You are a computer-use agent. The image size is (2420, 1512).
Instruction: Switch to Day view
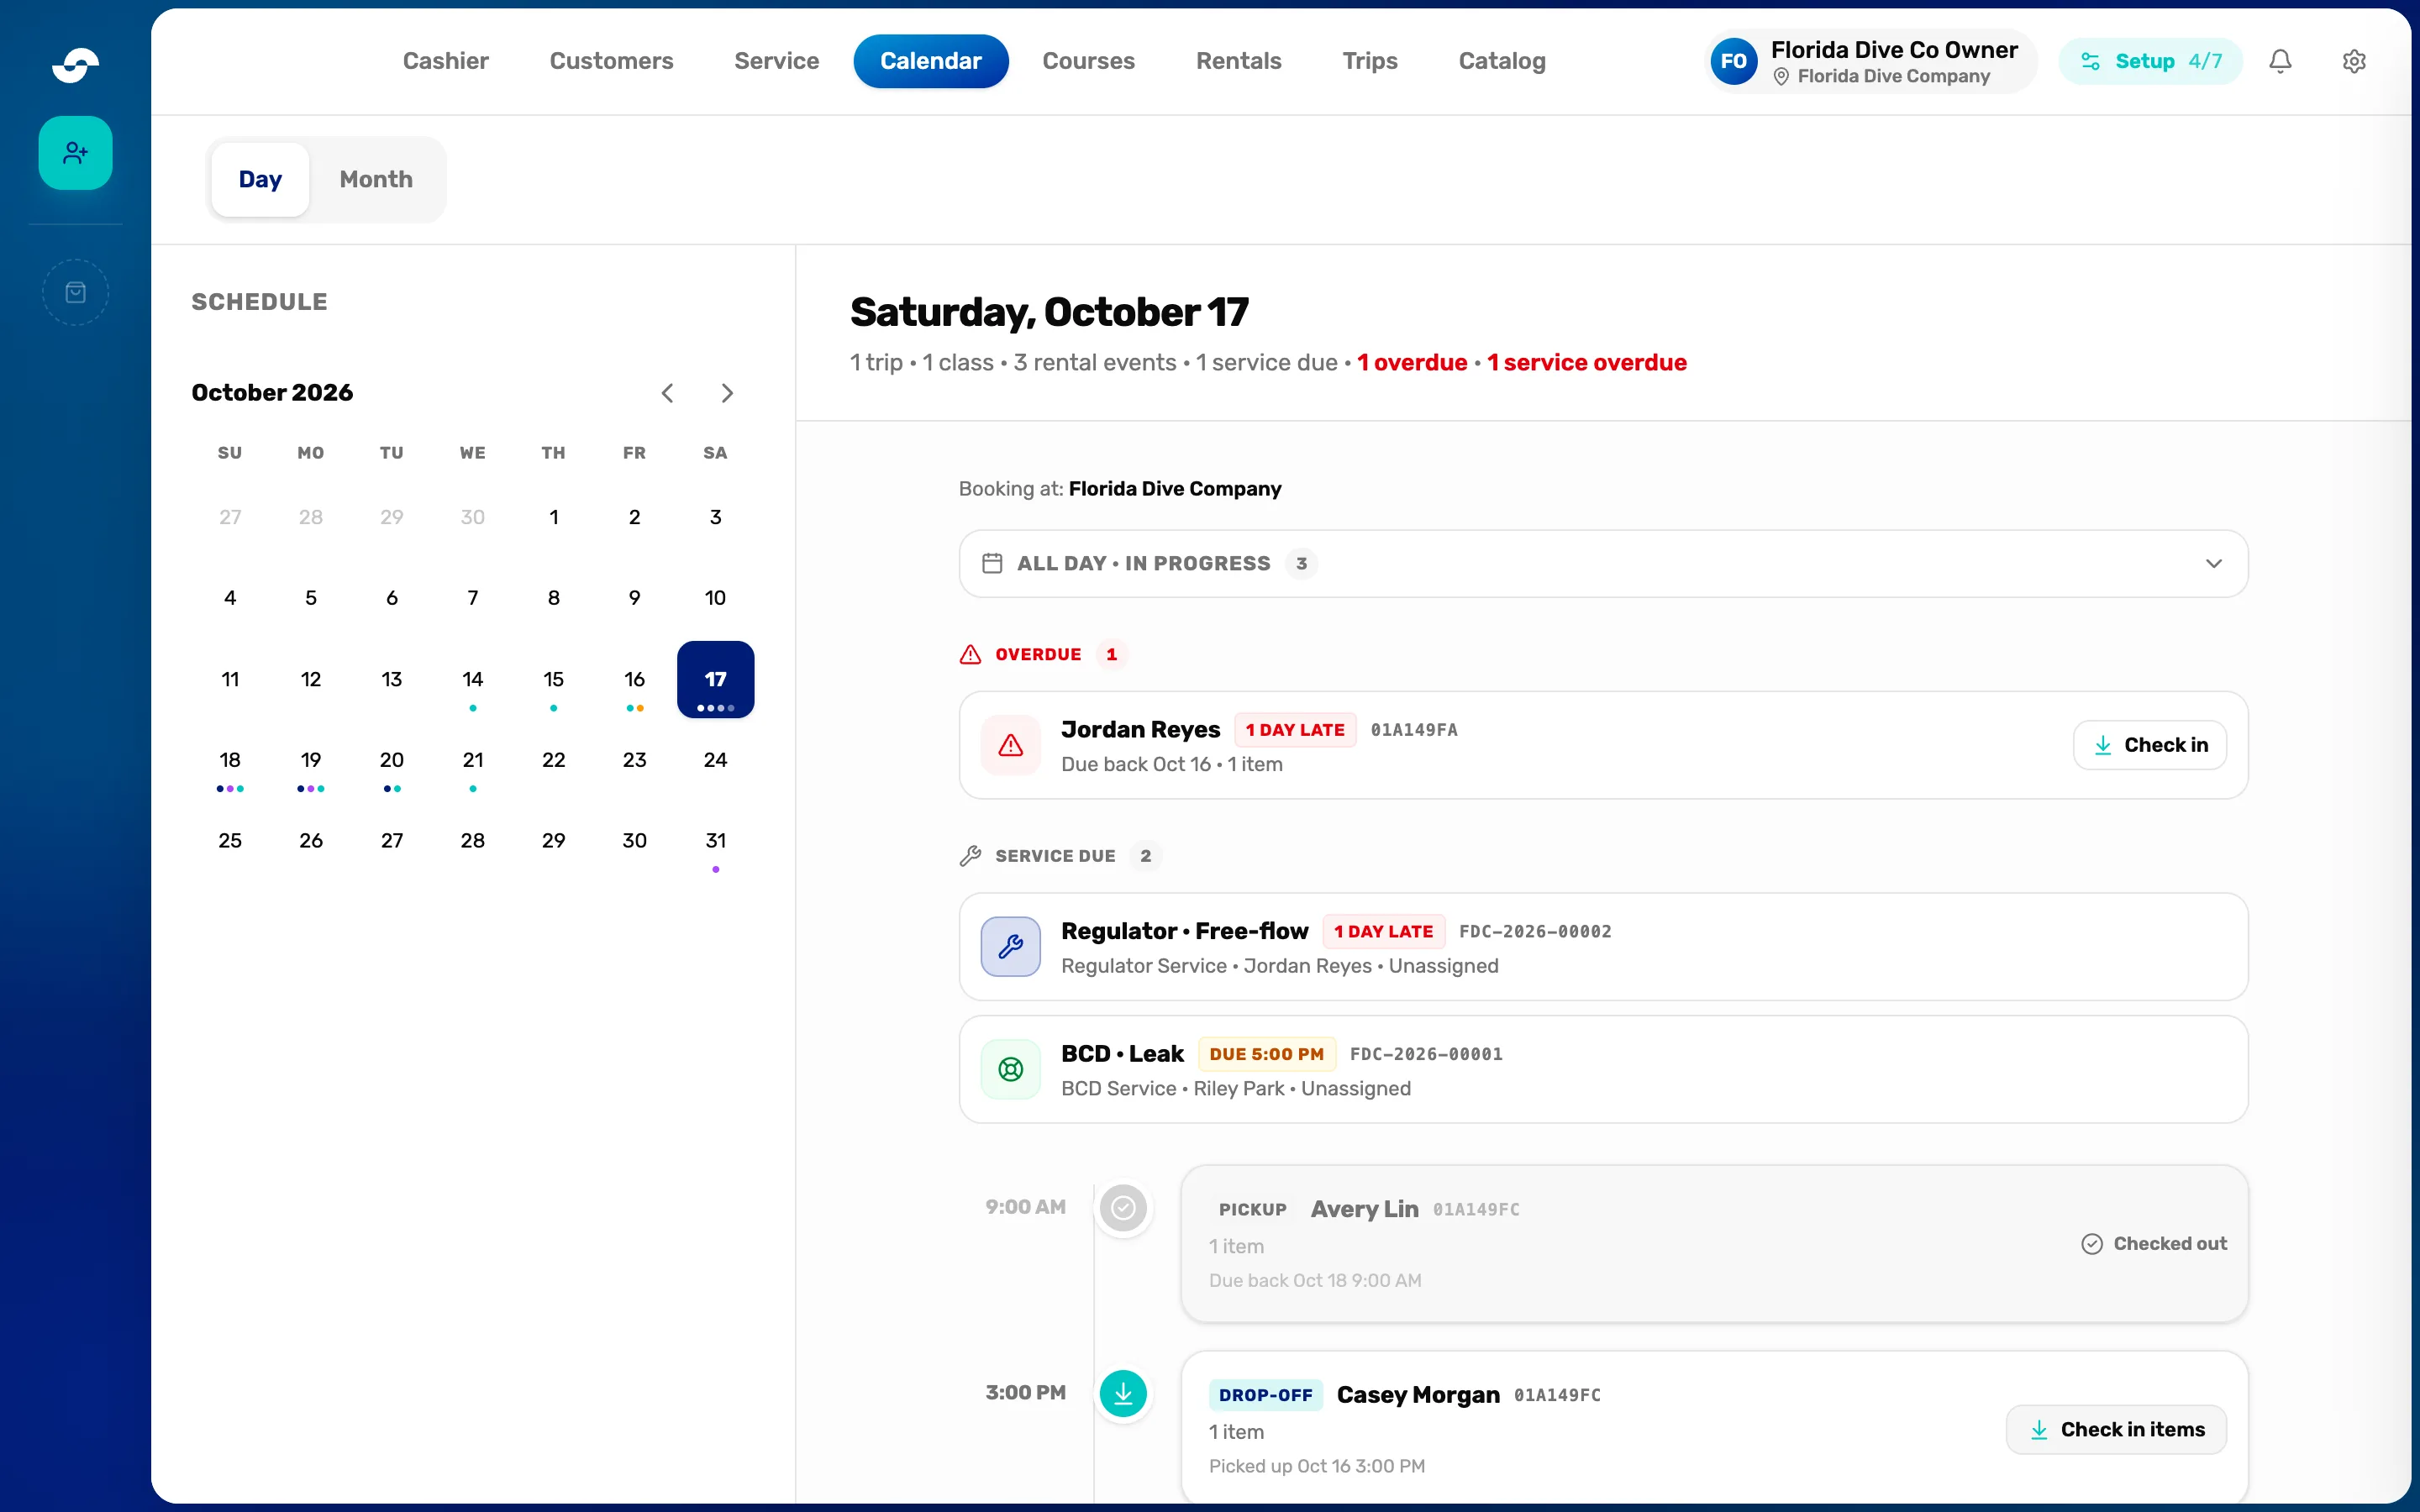tap(260, 179)
